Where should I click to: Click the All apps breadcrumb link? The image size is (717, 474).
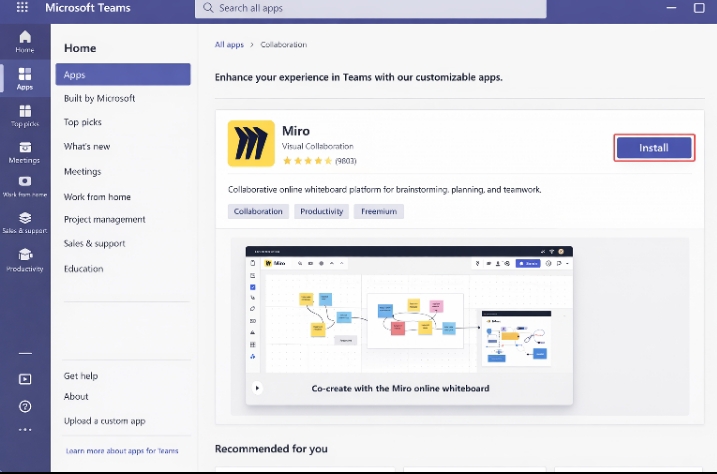click(x=229, y=45)
